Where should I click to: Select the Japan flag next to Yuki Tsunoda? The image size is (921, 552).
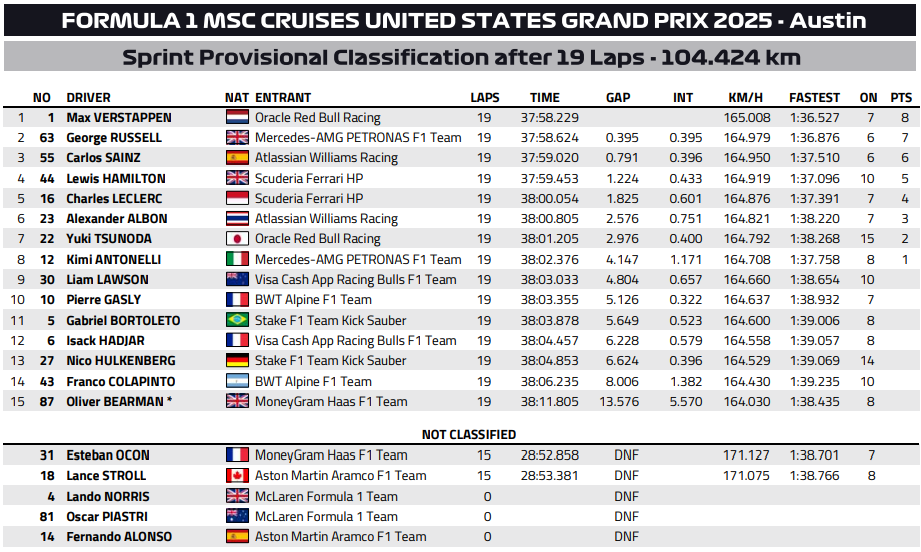pyautogui.click(x=237, y=239)
